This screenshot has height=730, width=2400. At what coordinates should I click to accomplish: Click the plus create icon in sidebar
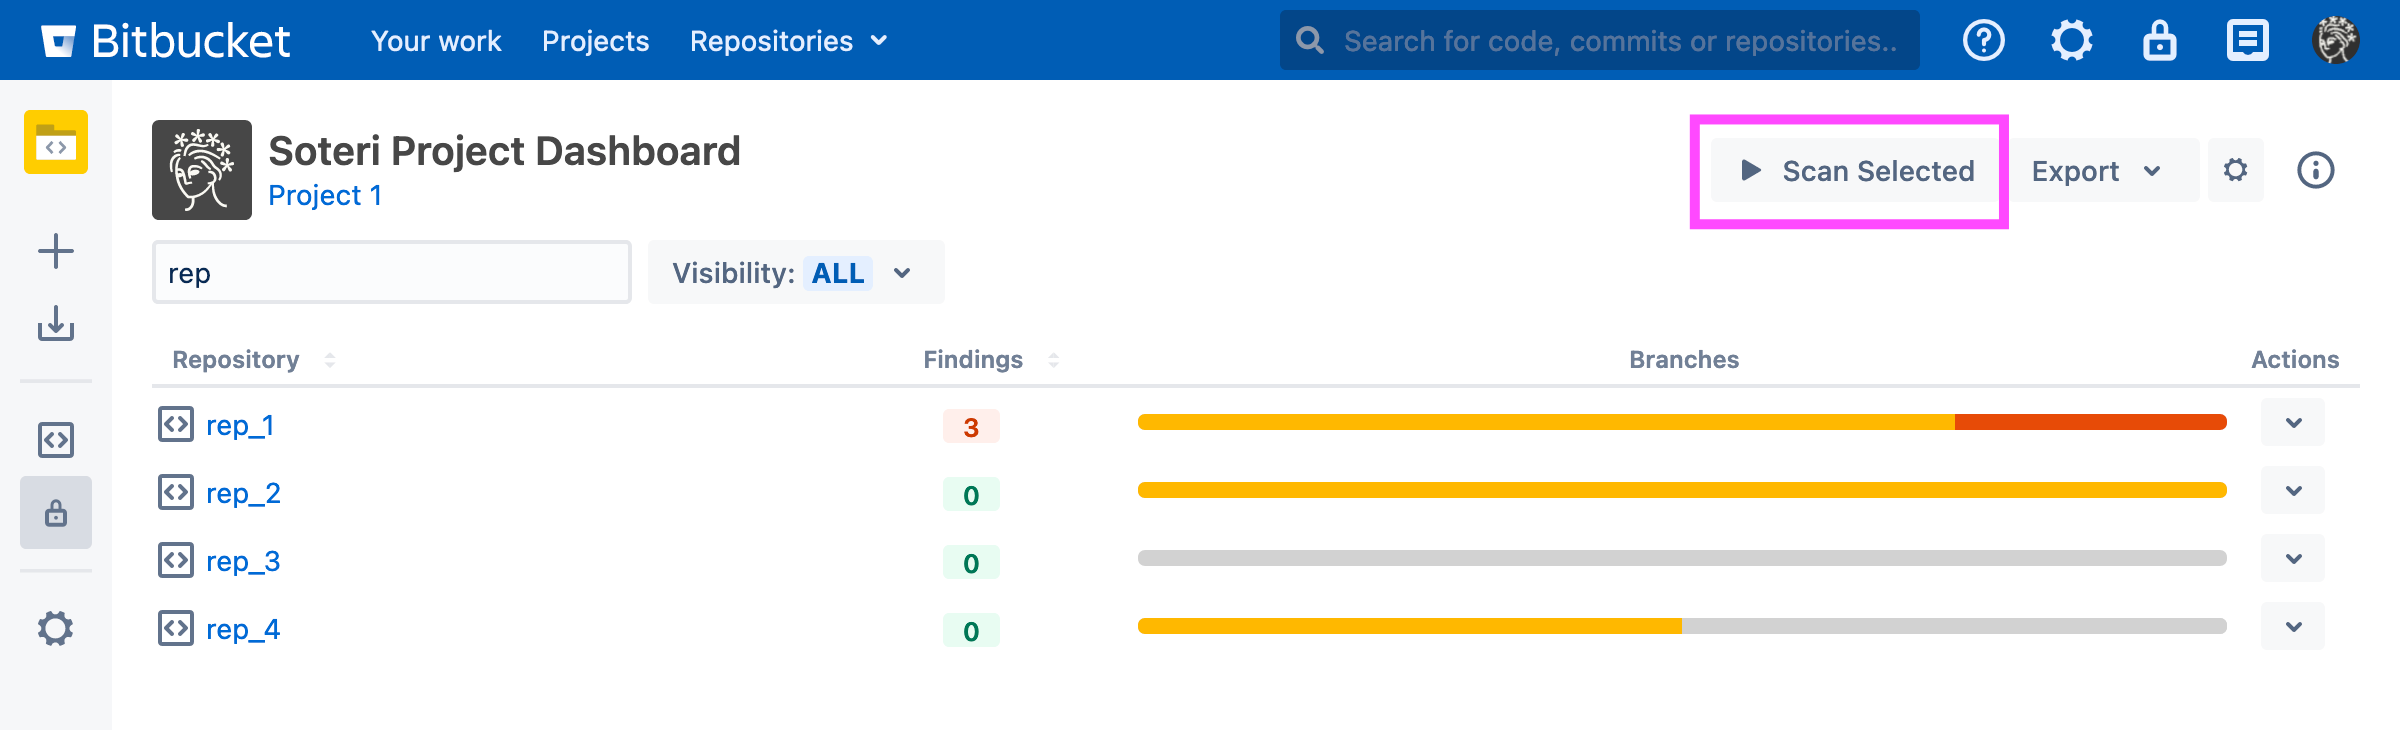(56, 251)
